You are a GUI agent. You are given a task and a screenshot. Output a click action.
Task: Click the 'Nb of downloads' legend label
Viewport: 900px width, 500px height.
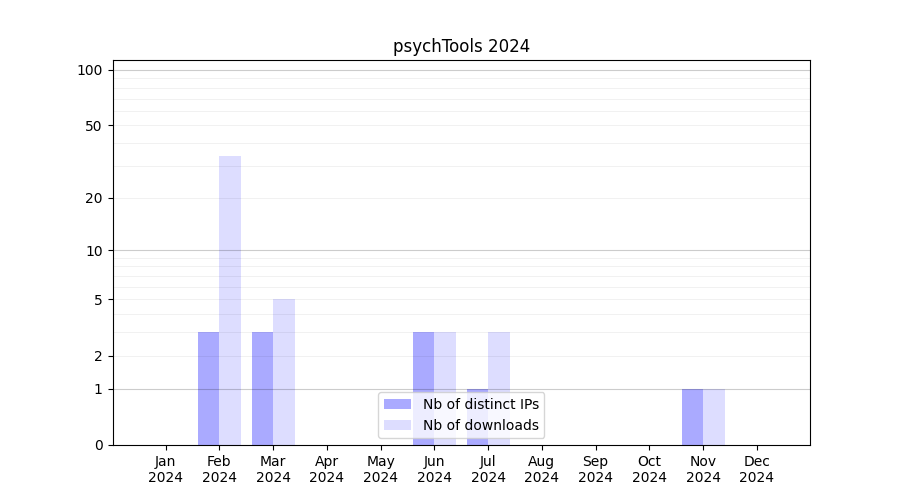coord(481,425)
